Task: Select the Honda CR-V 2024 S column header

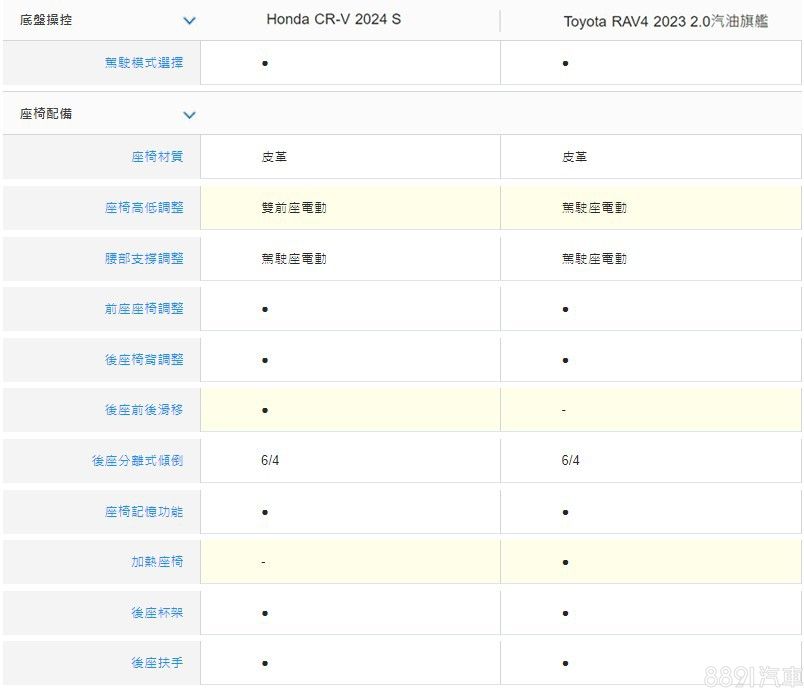Action: click(333, 20)
